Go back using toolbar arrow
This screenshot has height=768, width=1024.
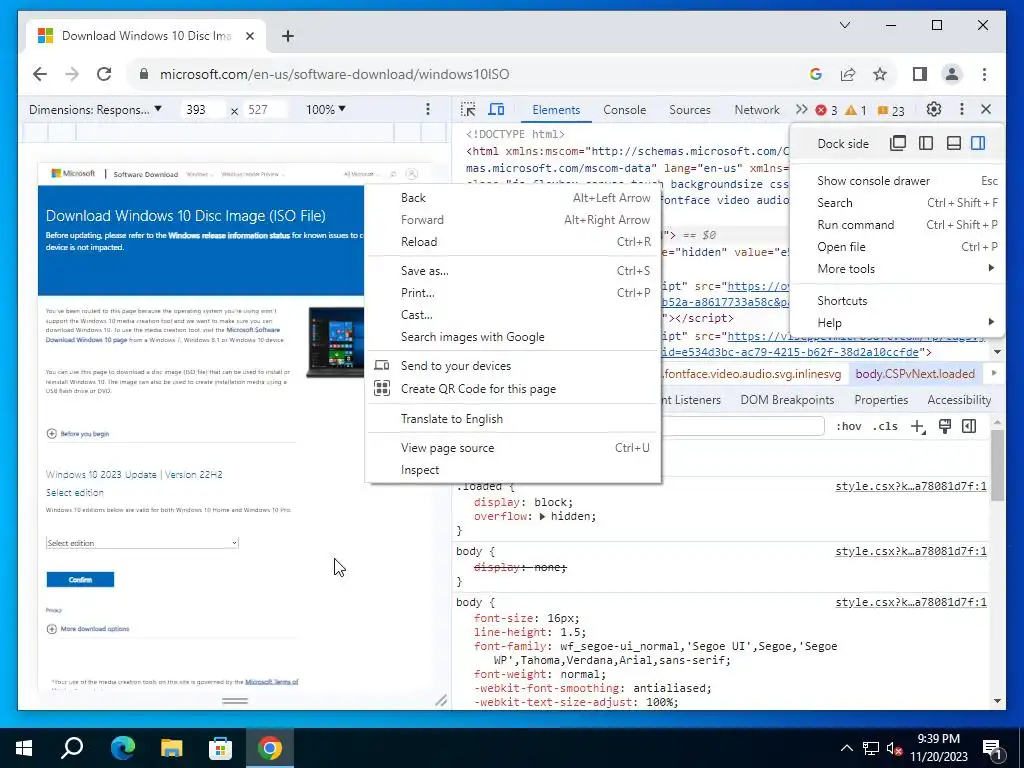pyautogui.click(x=40, y=74)
